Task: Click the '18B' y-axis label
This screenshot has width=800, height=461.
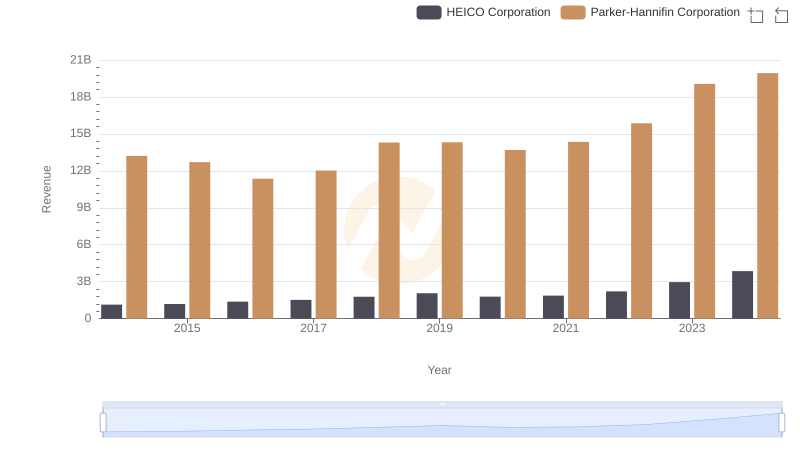Action: coord(81,97)
